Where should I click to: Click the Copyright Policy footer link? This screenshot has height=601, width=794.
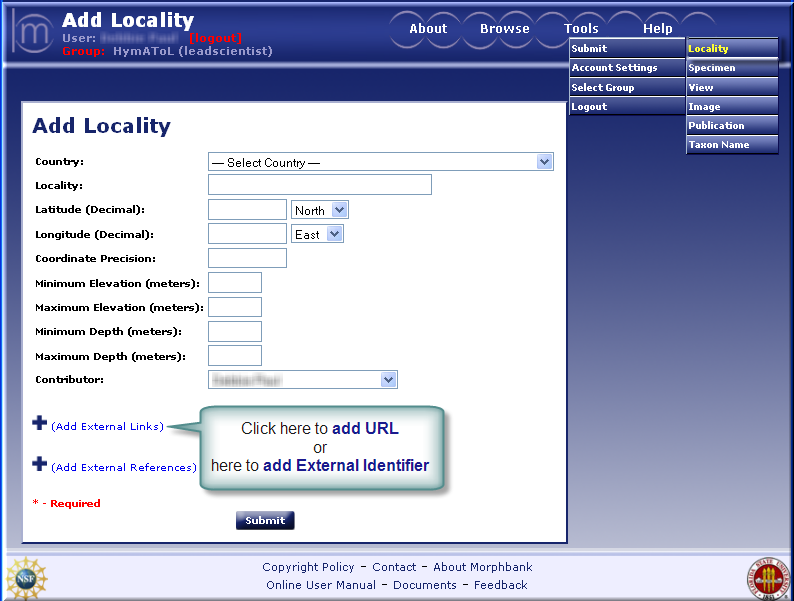pos(308,567)
